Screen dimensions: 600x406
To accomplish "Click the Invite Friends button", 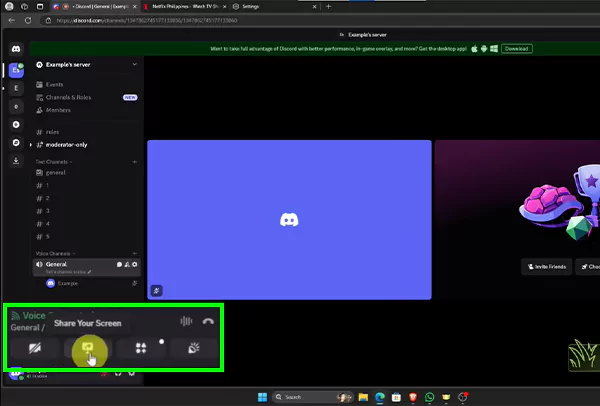I will 545,266.
